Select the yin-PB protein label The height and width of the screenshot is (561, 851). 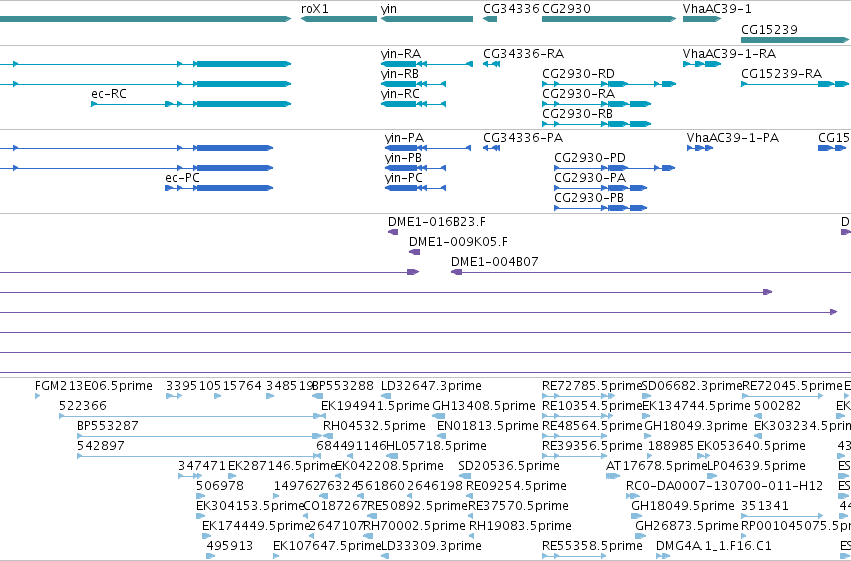[403, 158]
